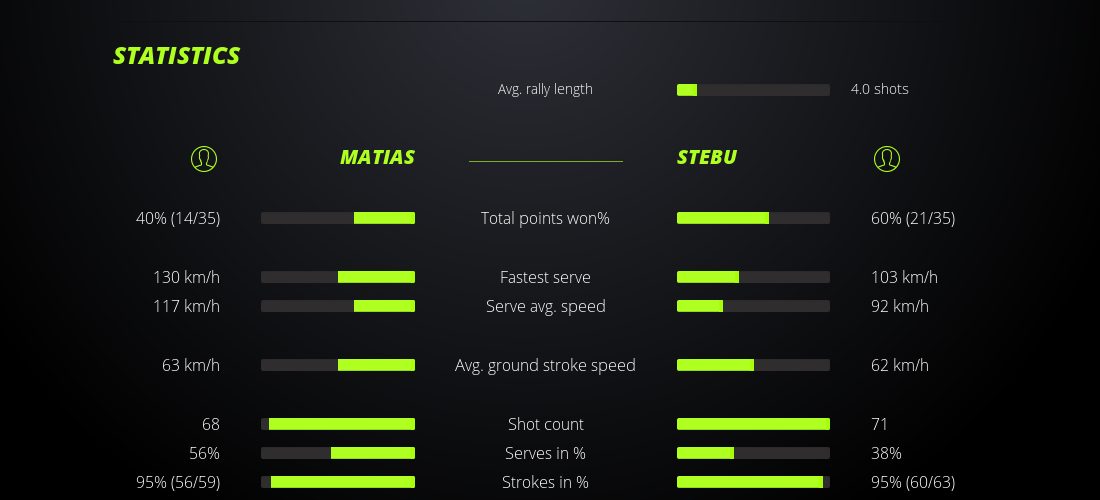The height and width of the screenshot is (500, 1100).
Task: Click Matias's Fastest serve bar
Action: click(338, 277)
